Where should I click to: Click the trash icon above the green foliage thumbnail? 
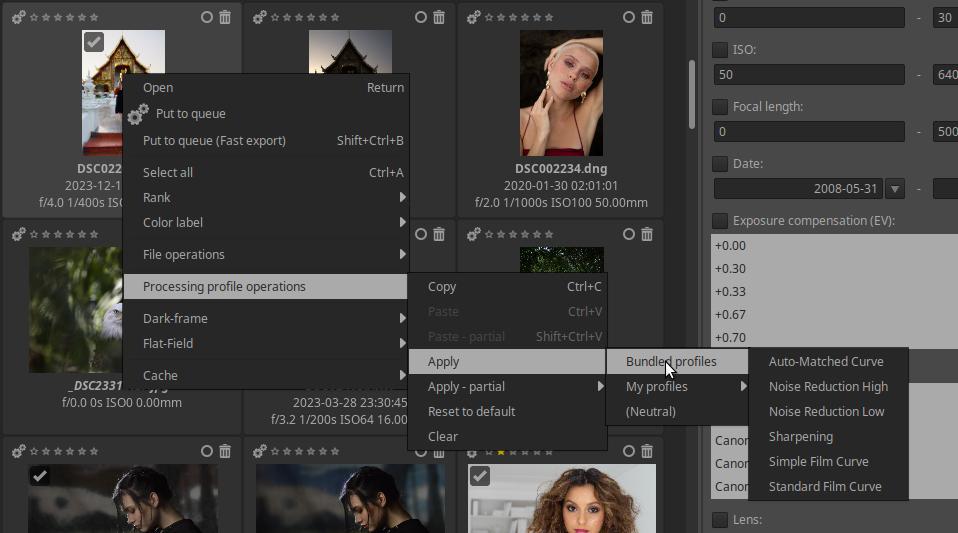tap(647, 234)
